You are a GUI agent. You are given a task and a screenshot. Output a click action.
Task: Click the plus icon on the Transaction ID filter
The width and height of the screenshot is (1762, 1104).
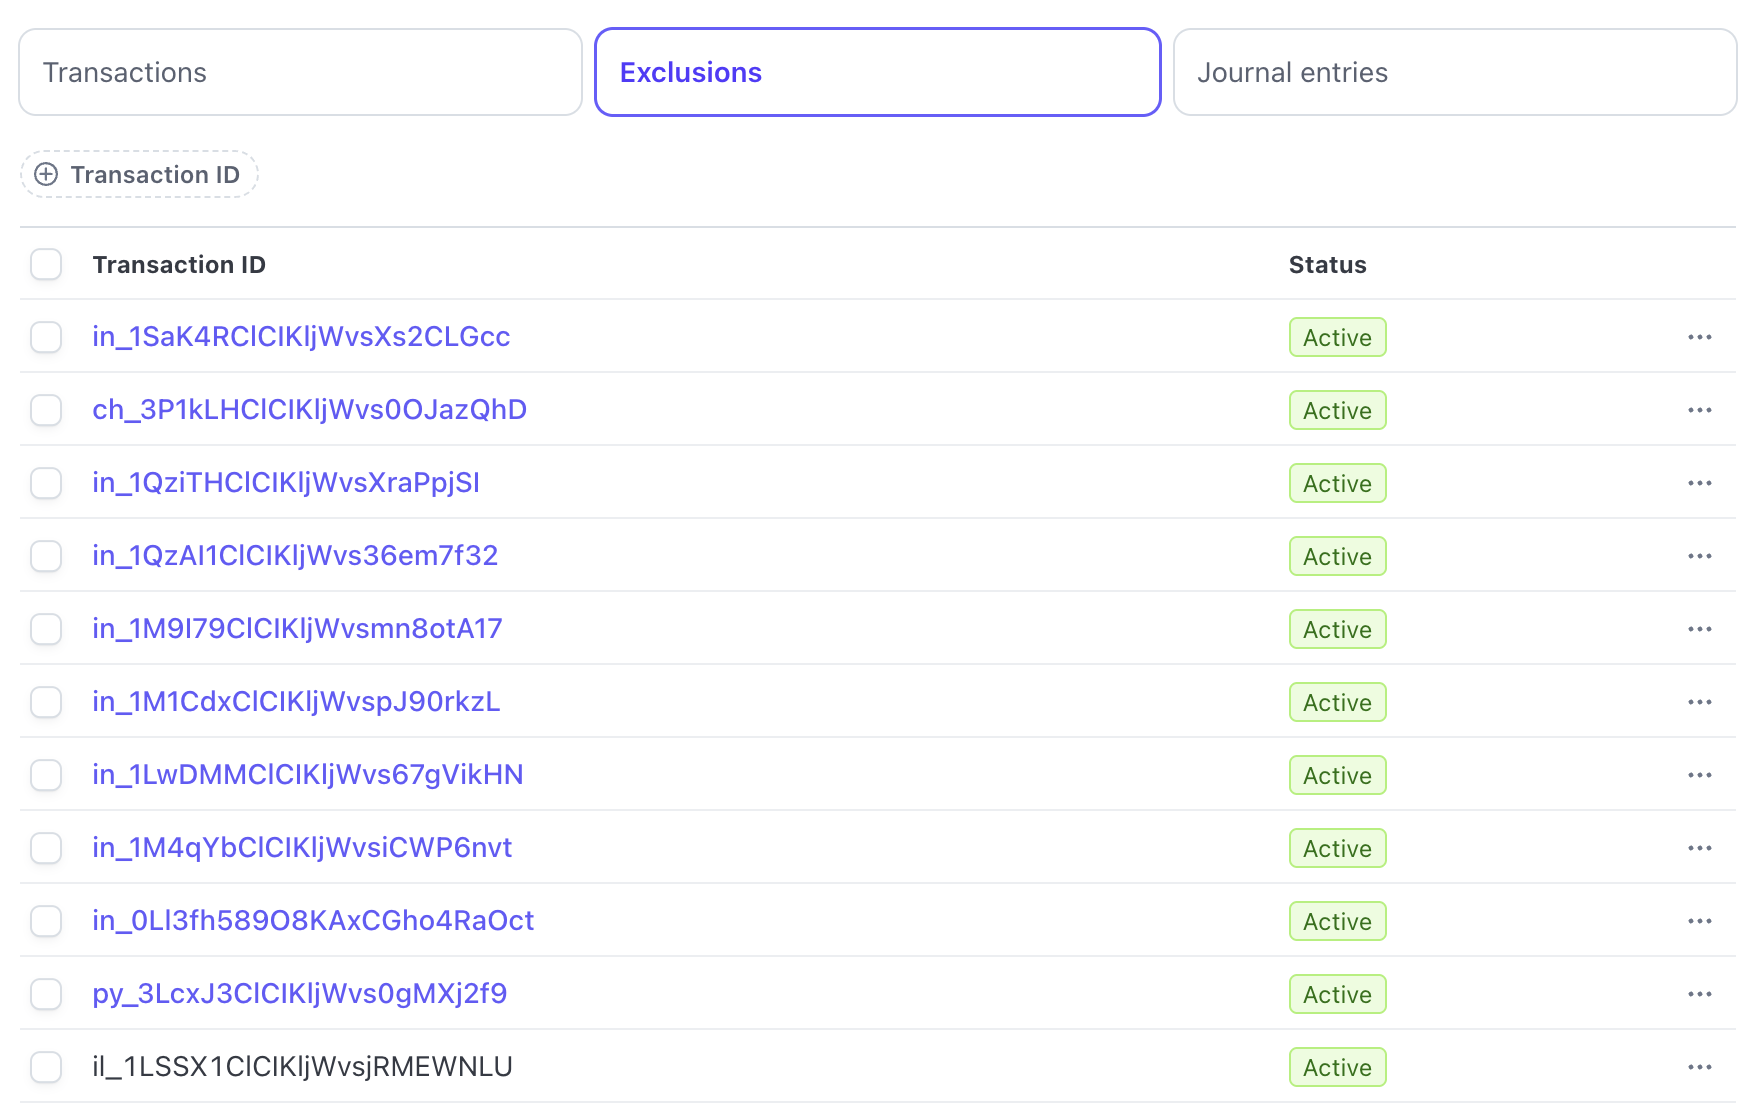(x=46, y=174)
